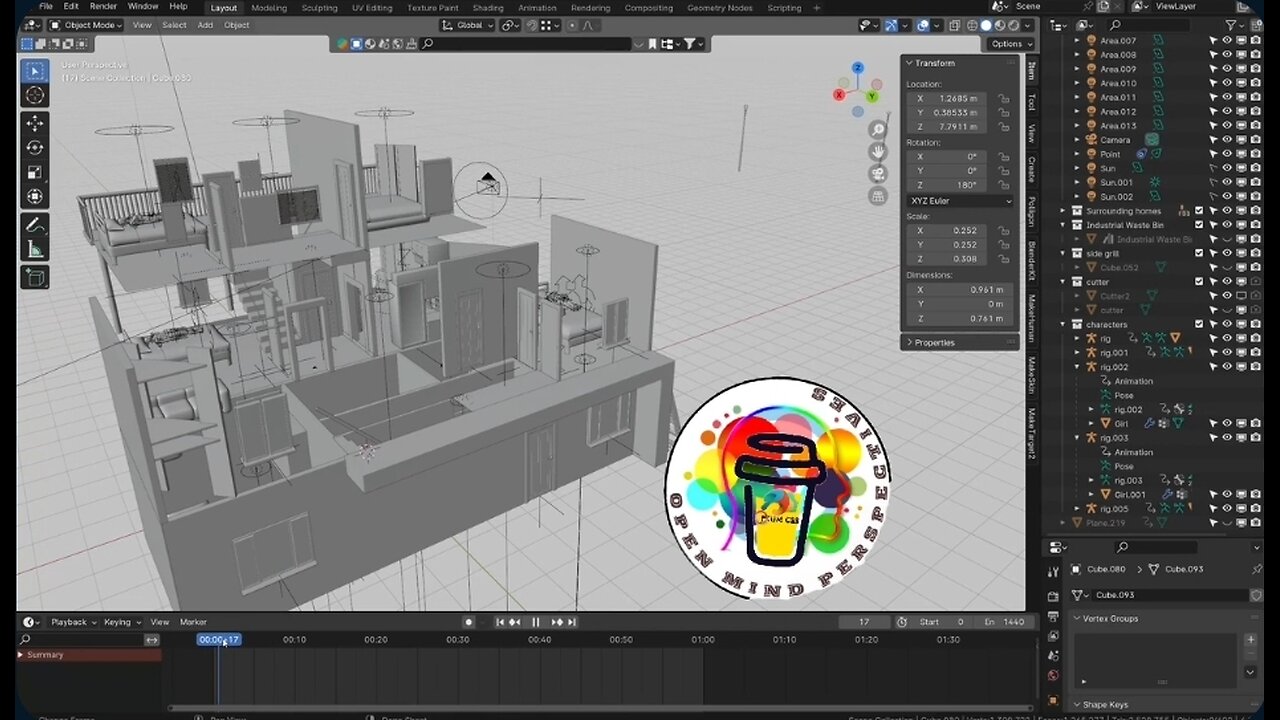Open the Tool properties tab icon
The image size is (1280, 720).
1053,571
